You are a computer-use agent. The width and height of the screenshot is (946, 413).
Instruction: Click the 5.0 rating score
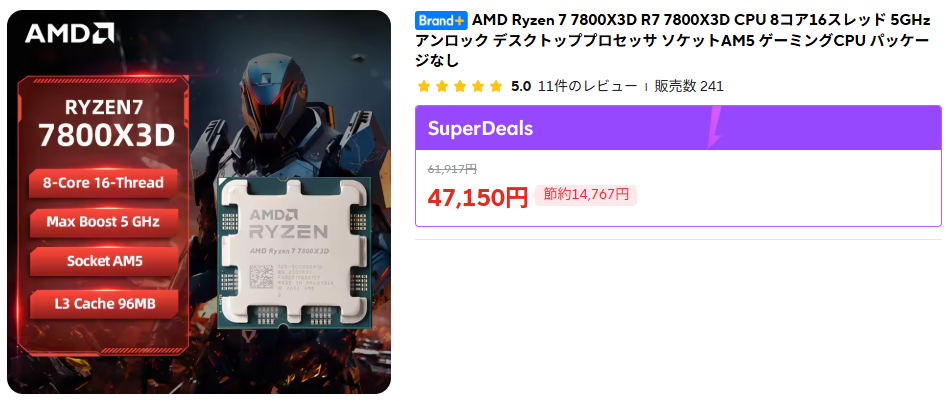point(521,86)
